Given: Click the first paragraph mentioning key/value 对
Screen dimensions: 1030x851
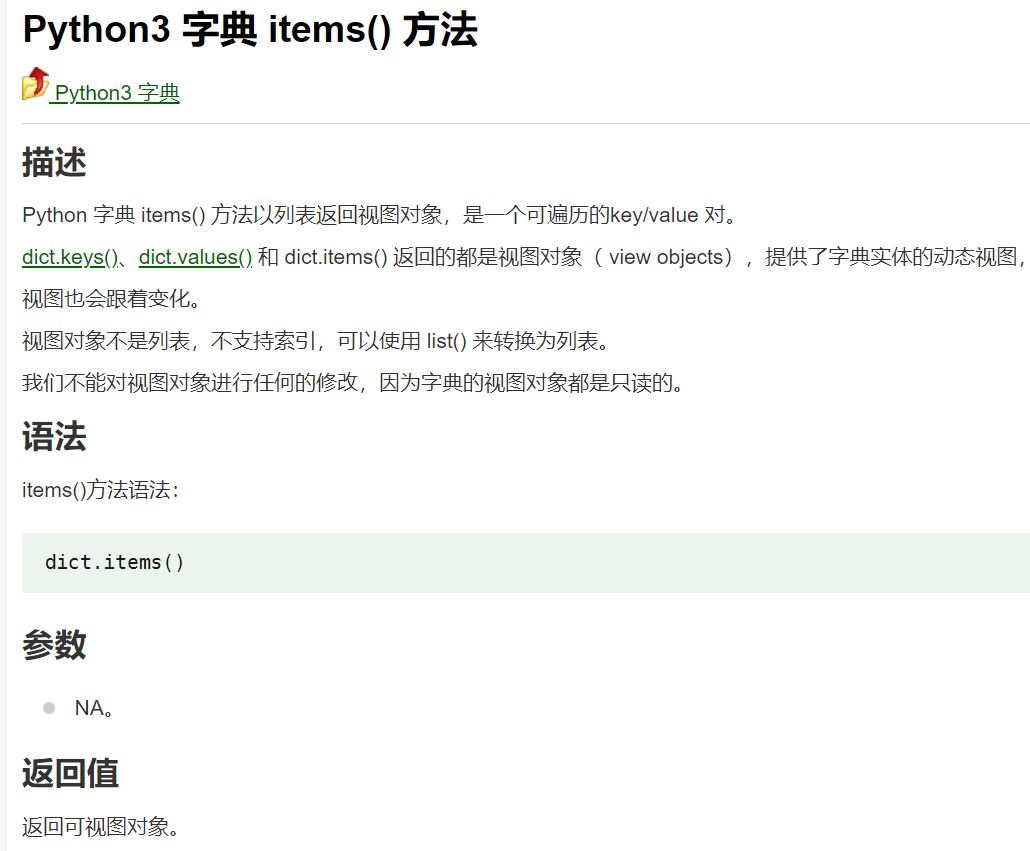Looking at the screenshot, I should [378, 215].
